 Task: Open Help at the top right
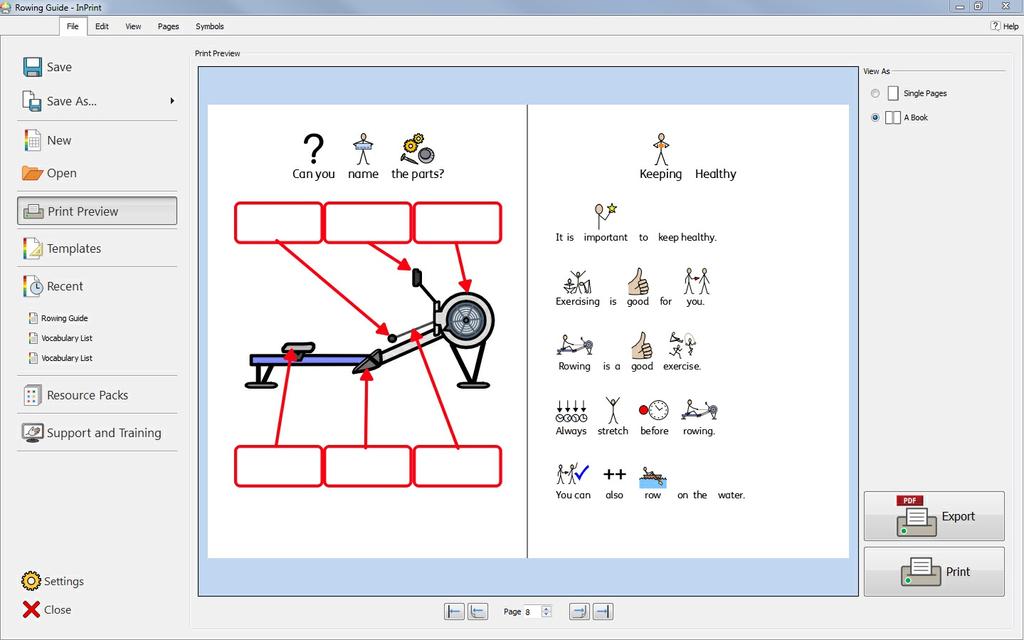click(x=1004, y=26)
